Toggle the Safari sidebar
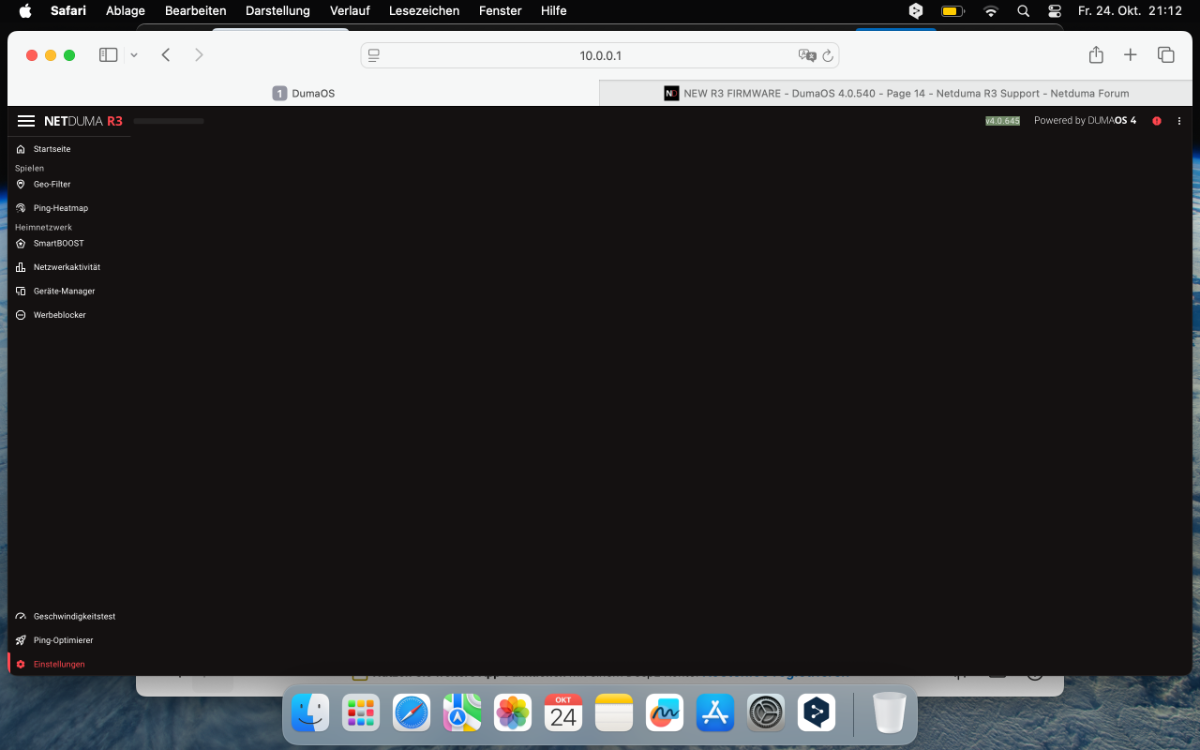Viewport: 1200px width, 750px height. 108,55
